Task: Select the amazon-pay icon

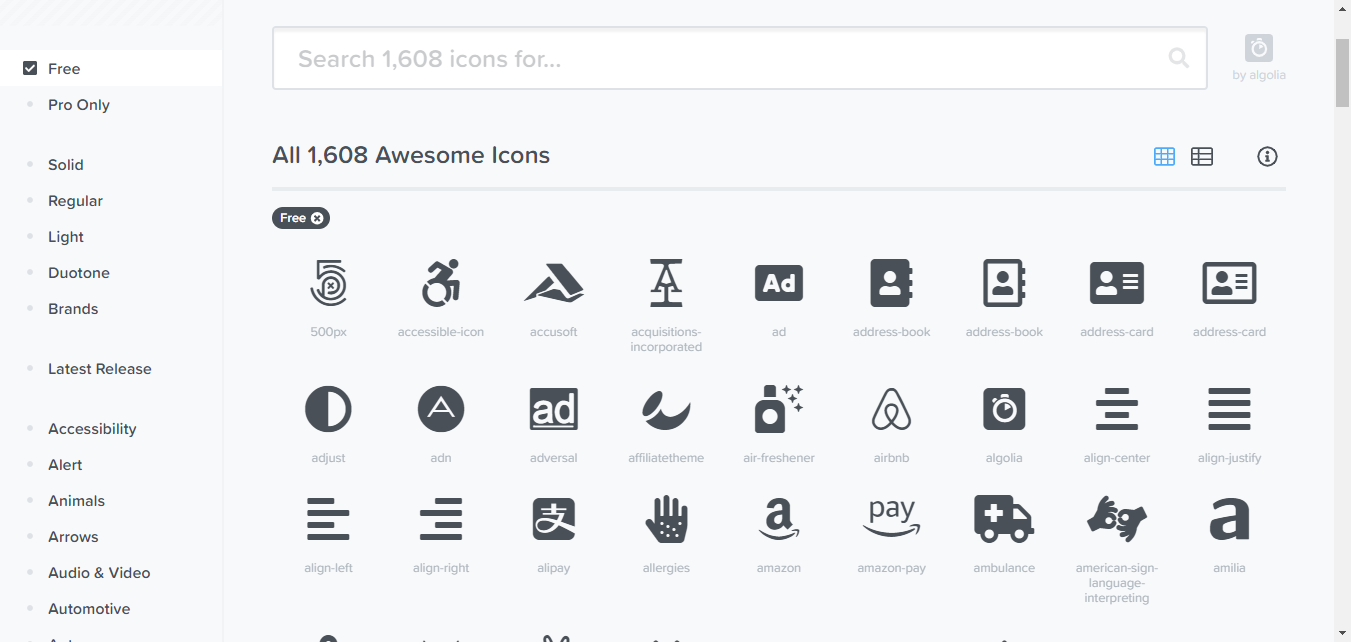Action: (892, 519)
